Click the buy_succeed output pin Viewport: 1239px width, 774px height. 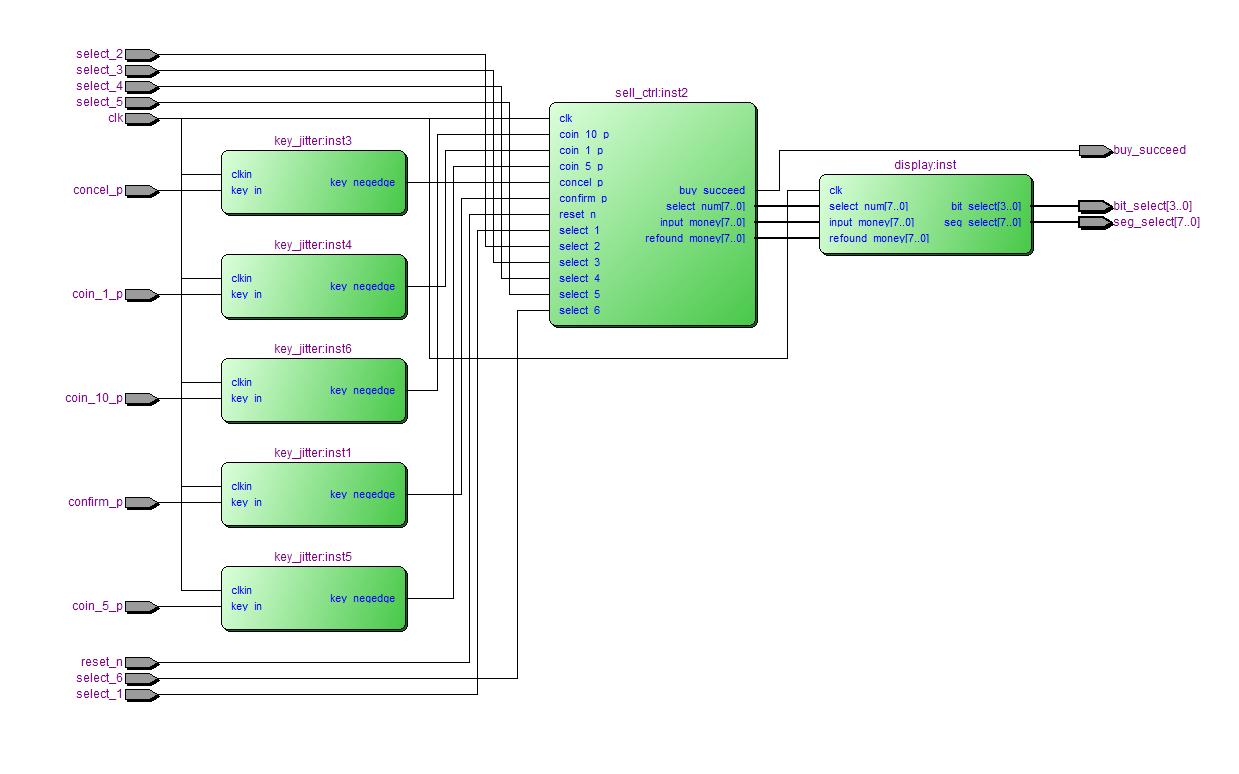coord(1095,150)
